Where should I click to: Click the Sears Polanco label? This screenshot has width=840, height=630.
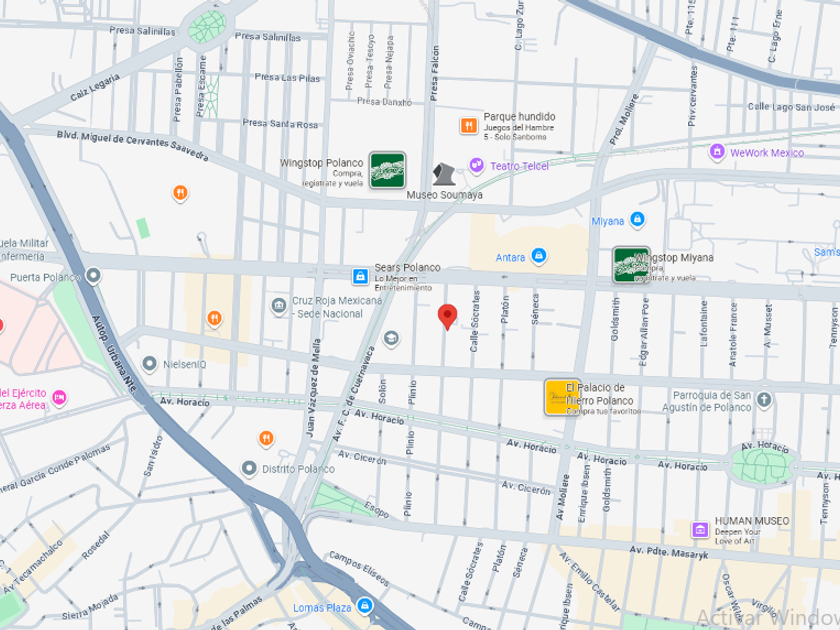(407, 267)
